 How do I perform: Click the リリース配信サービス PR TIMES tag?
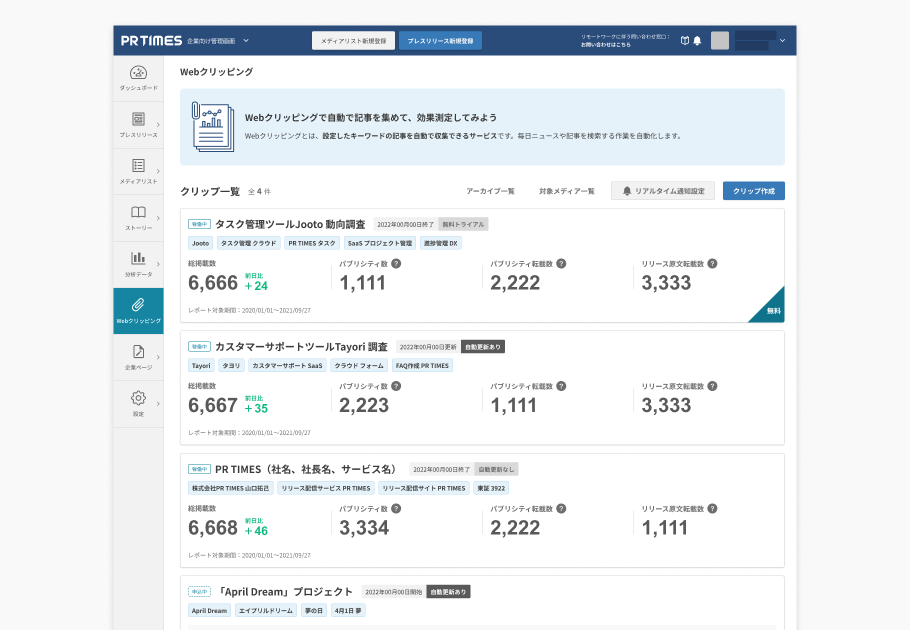(326, 488)
